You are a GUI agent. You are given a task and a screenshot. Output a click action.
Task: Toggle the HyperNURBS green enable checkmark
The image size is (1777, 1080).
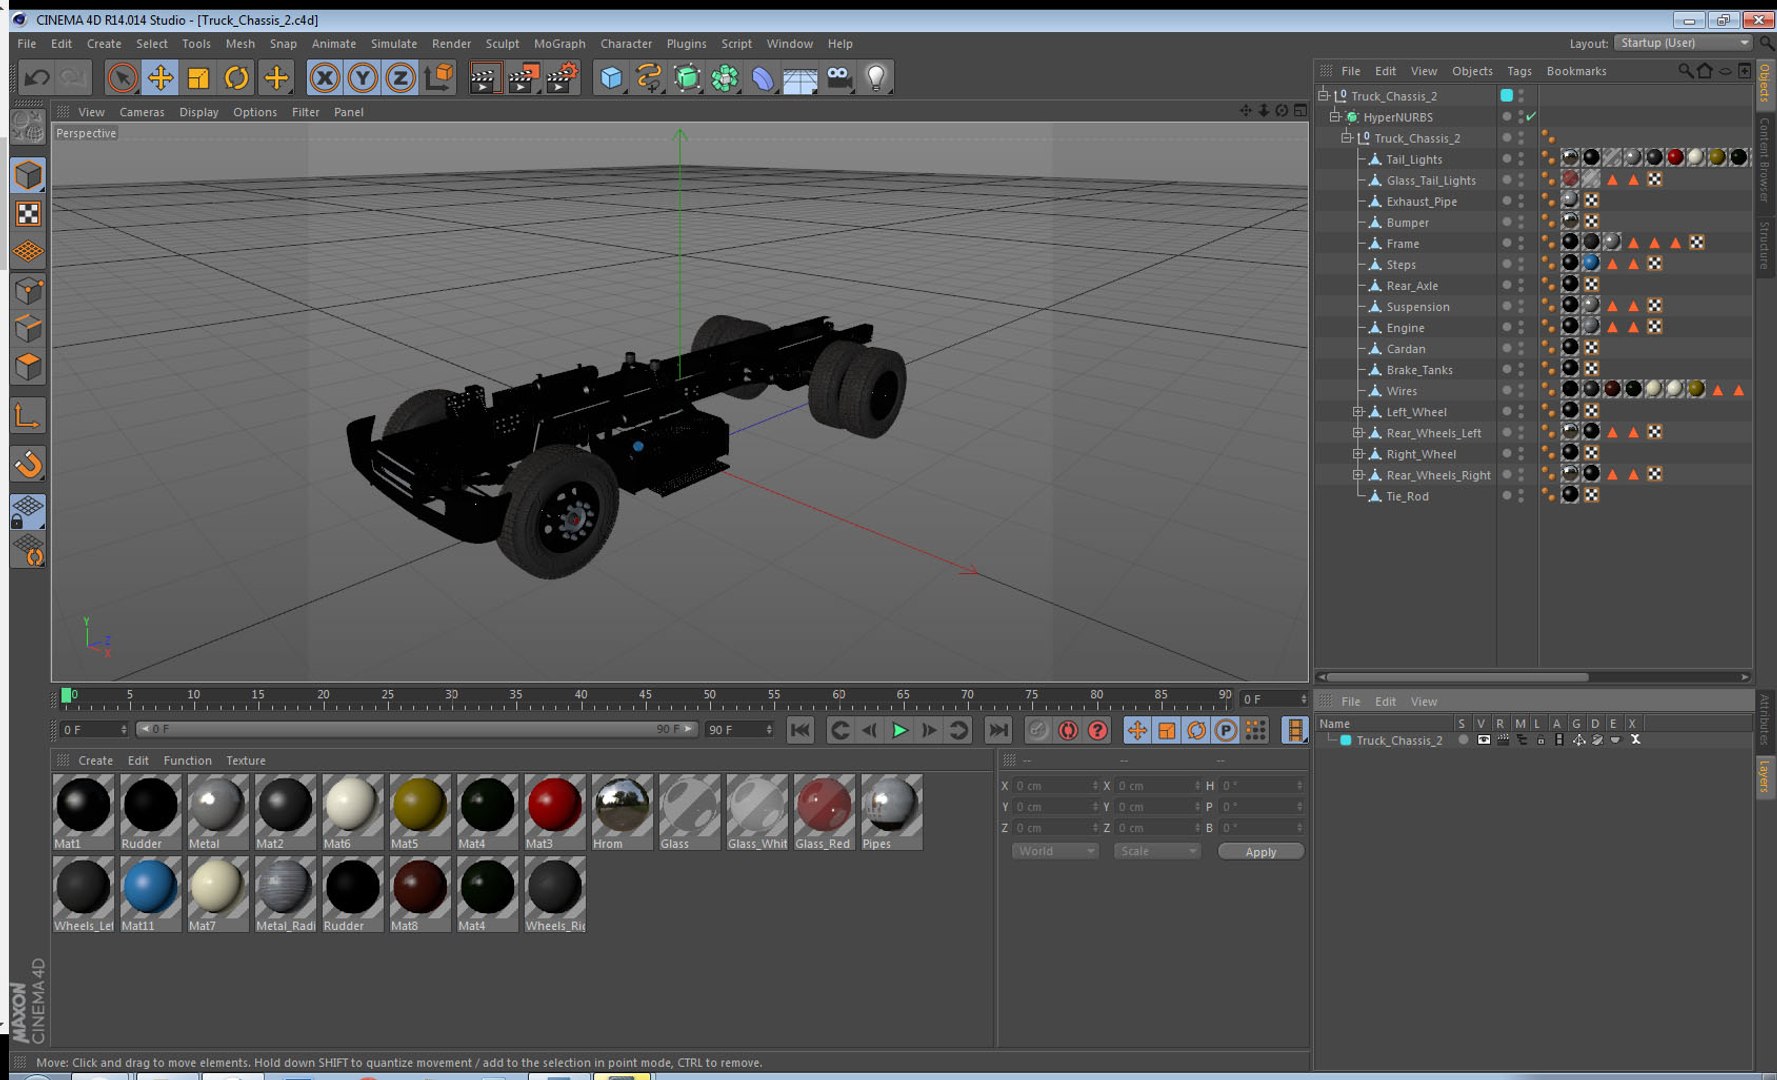click(1531, 117)
